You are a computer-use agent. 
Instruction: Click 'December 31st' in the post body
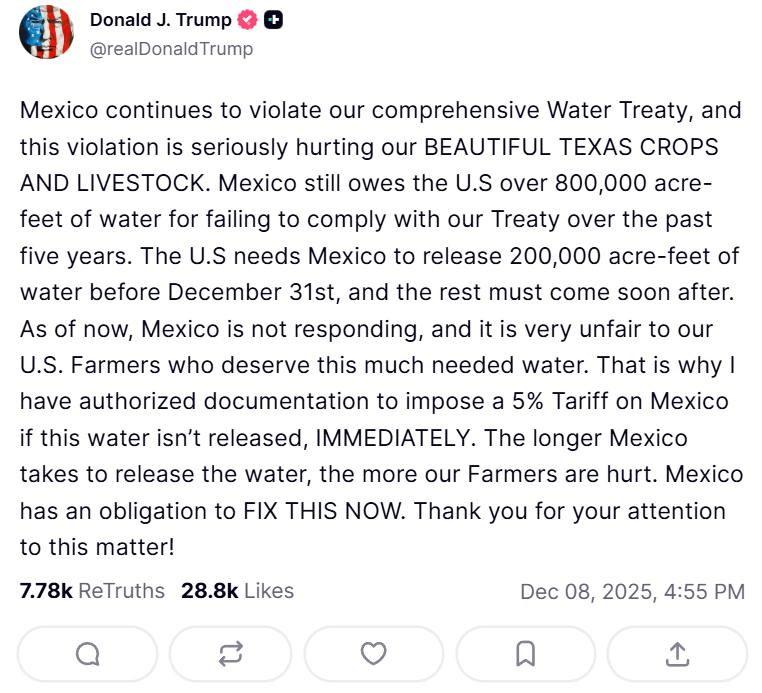coord(240,292)
